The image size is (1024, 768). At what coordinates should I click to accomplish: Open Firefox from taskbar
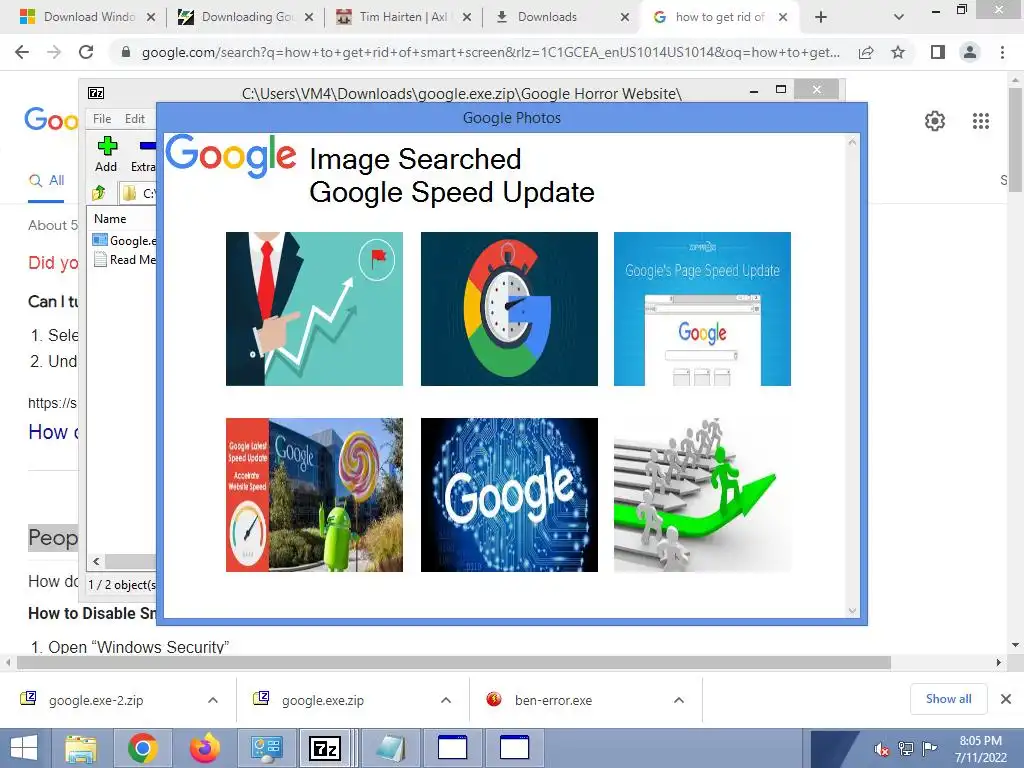204,748
